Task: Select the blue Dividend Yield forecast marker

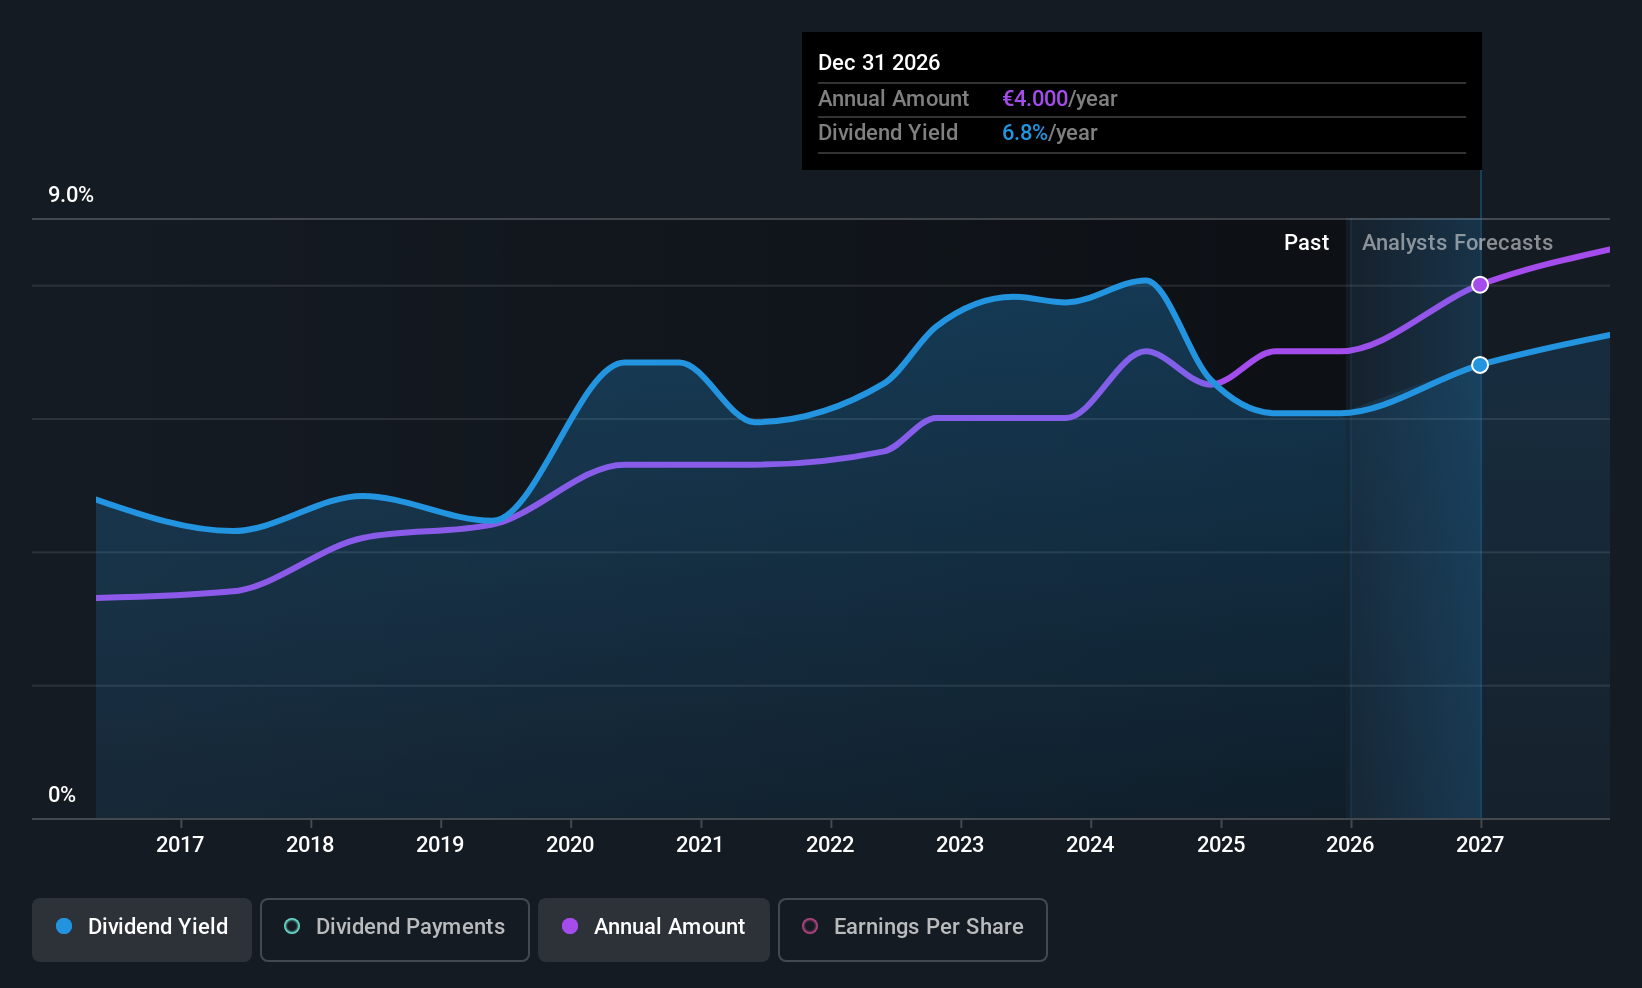Action: click(1480, 364)
